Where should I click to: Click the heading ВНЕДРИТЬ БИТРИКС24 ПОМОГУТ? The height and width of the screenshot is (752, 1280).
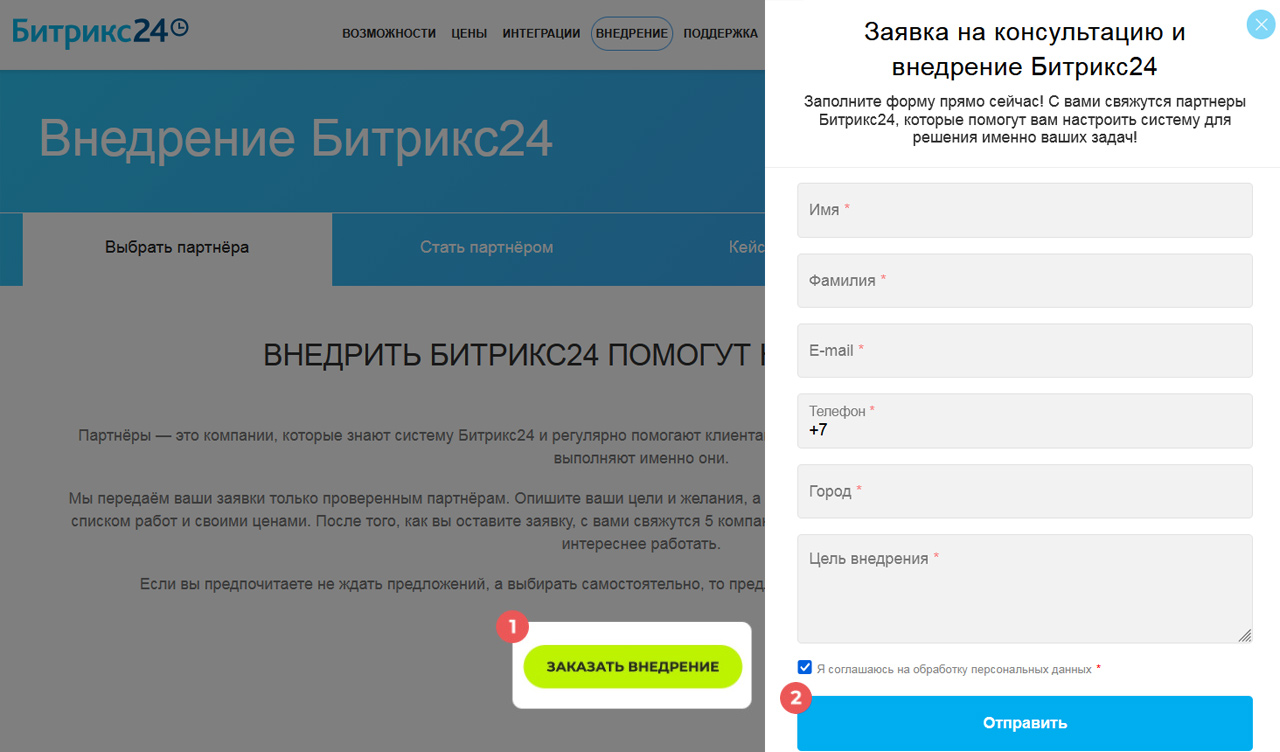(x=514, y=355)
